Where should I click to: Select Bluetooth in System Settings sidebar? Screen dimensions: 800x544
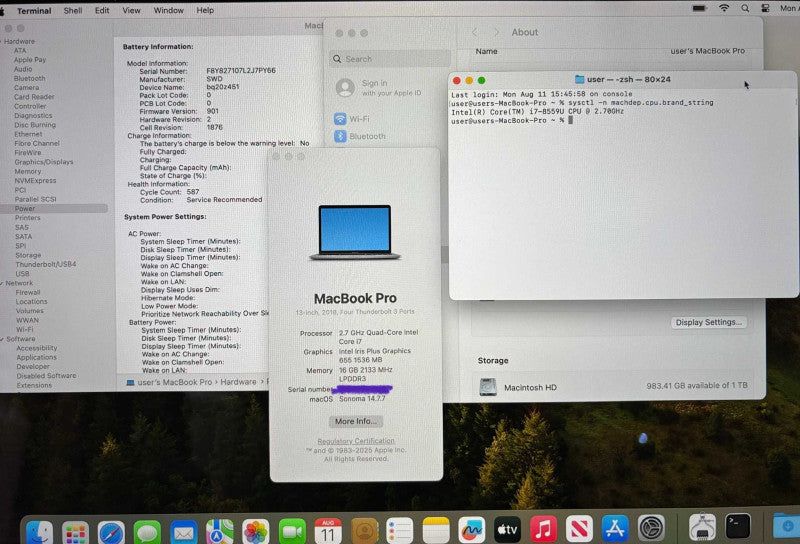(367, 136)
